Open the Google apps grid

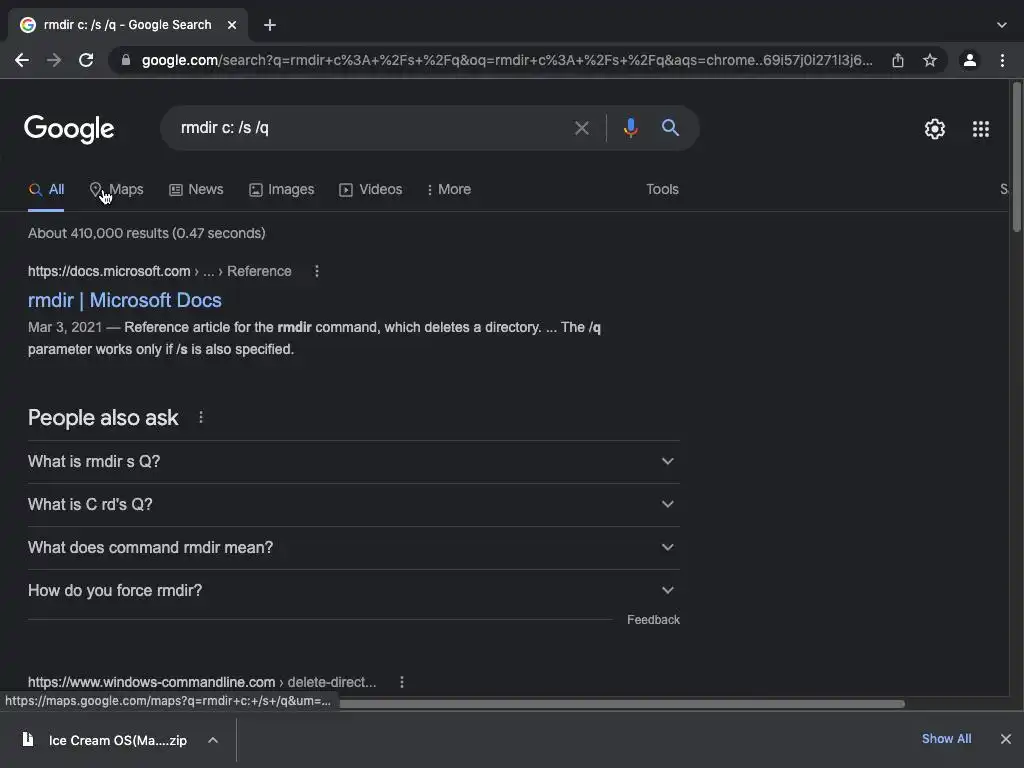click(x=981, y=129)
